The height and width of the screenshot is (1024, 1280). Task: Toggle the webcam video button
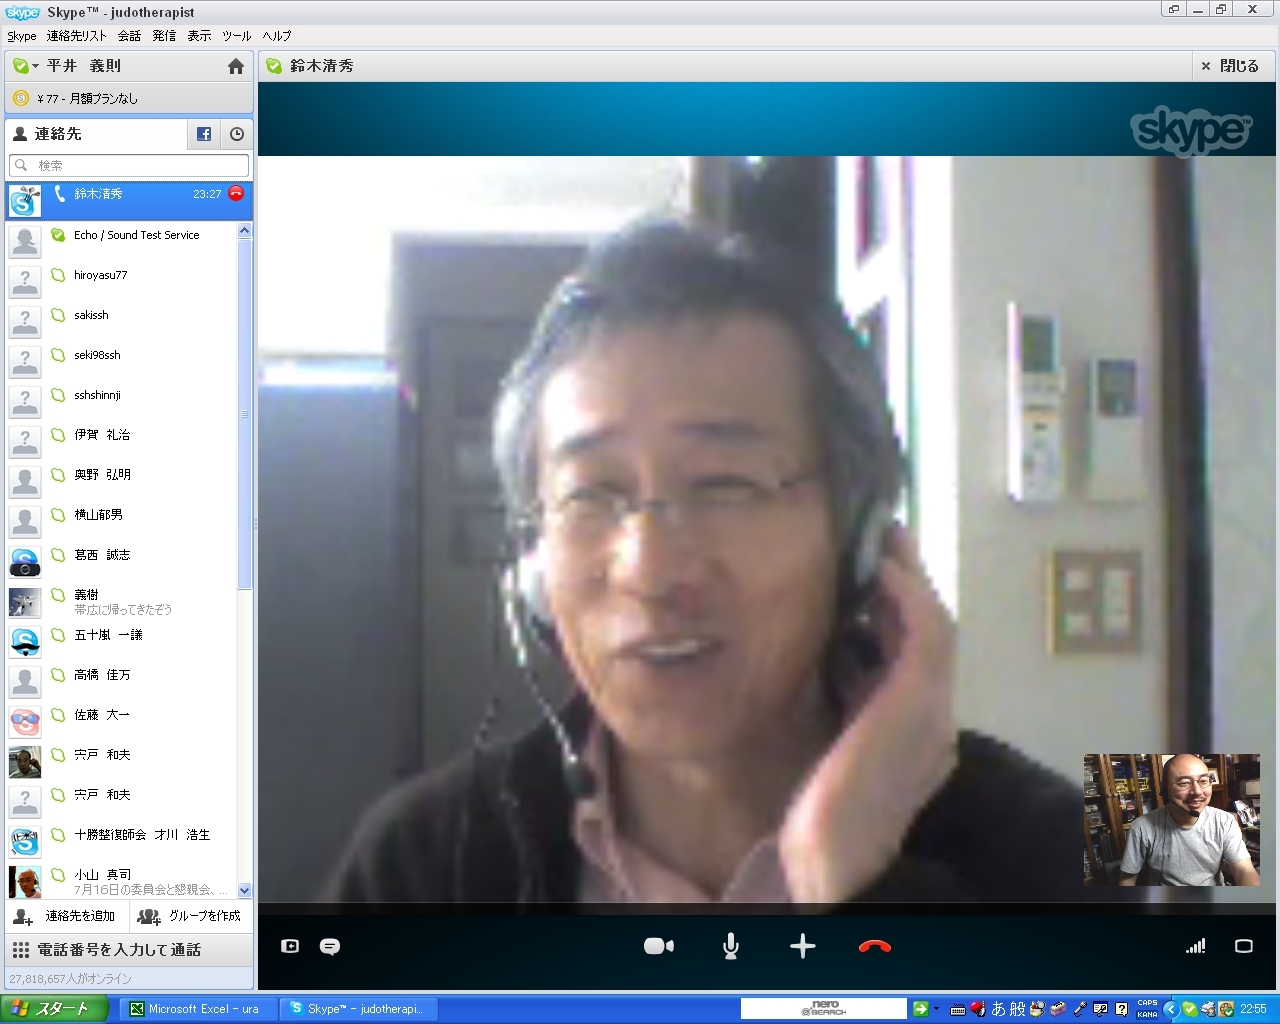(x=658, y=946)
